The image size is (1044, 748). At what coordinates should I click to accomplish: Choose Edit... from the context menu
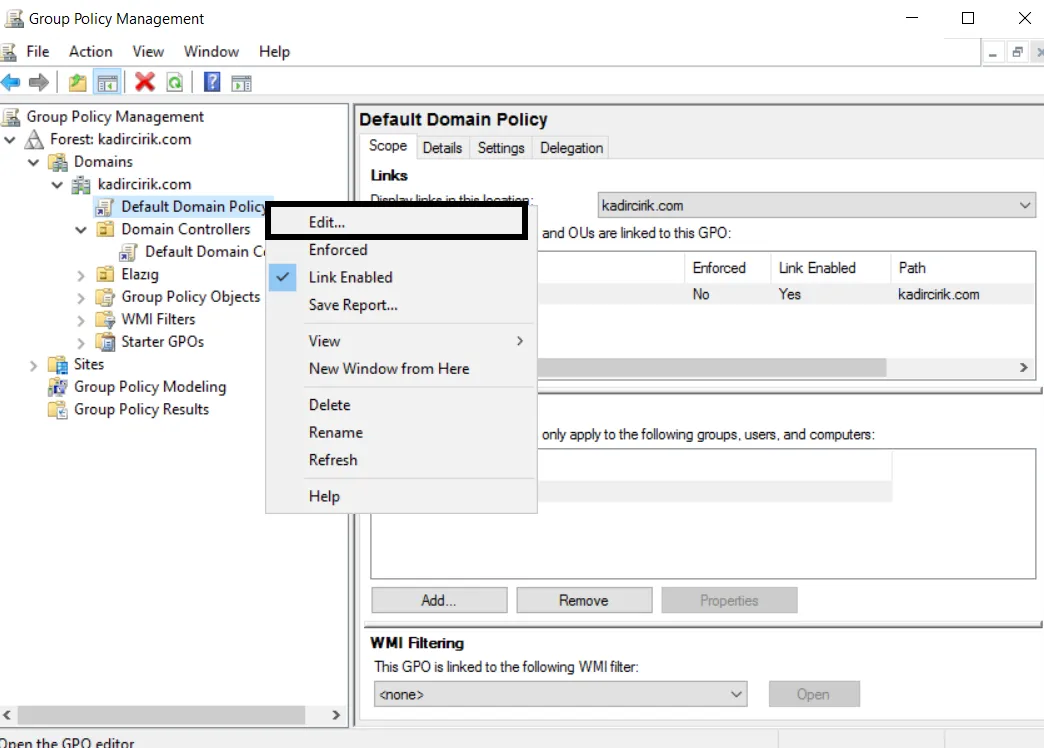tap(397, 222)
